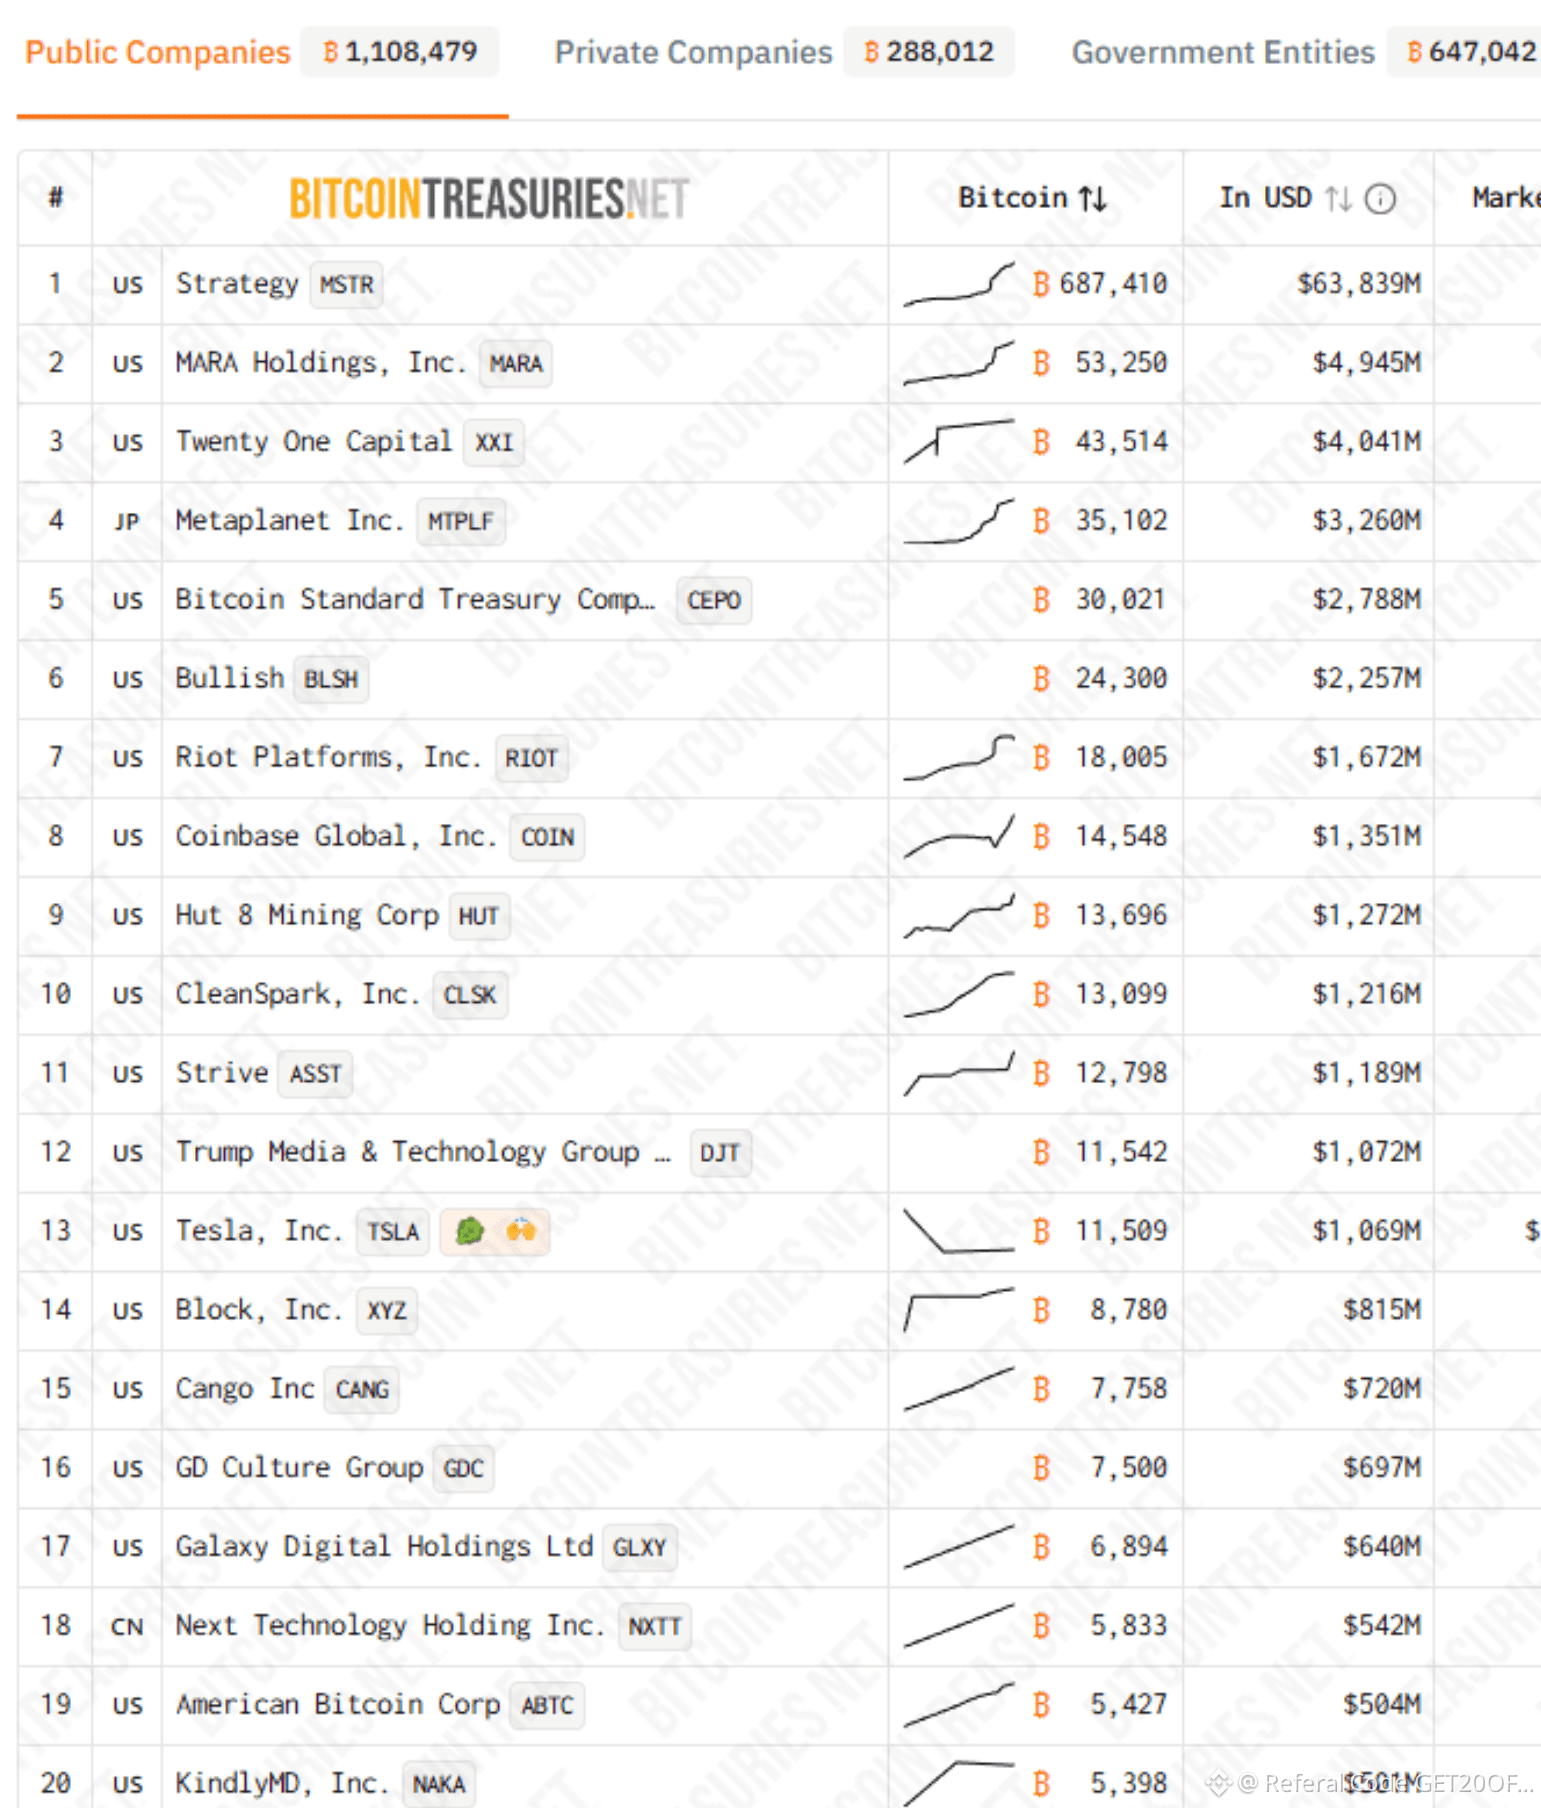Click the XXI ticker badge

click(x=494, y=443)
